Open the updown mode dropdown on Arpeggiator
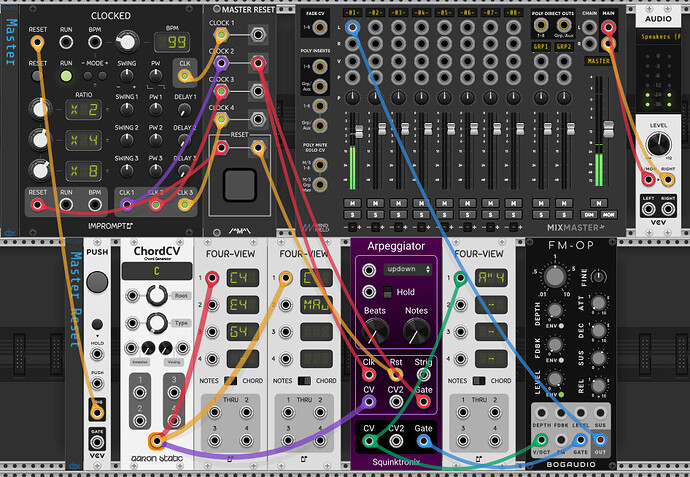This screenshot has width=690, height=477. click(407, 269)
